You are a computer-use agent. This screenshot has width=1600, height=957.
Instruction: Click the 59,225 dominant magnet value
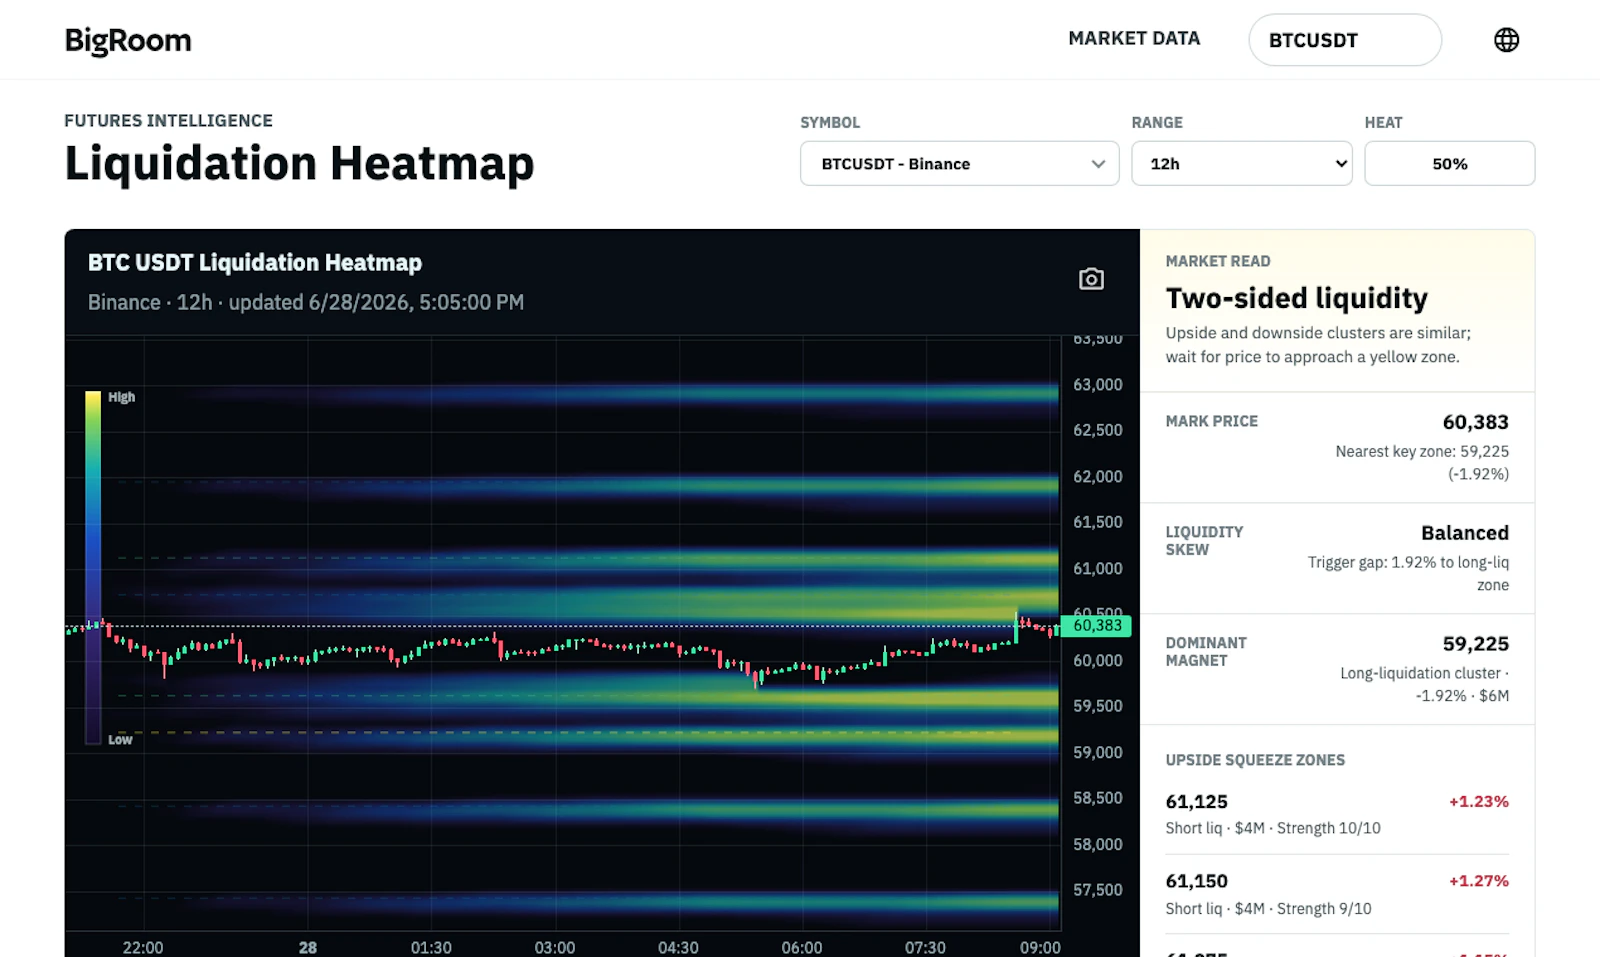click(x=1475, y=644)
